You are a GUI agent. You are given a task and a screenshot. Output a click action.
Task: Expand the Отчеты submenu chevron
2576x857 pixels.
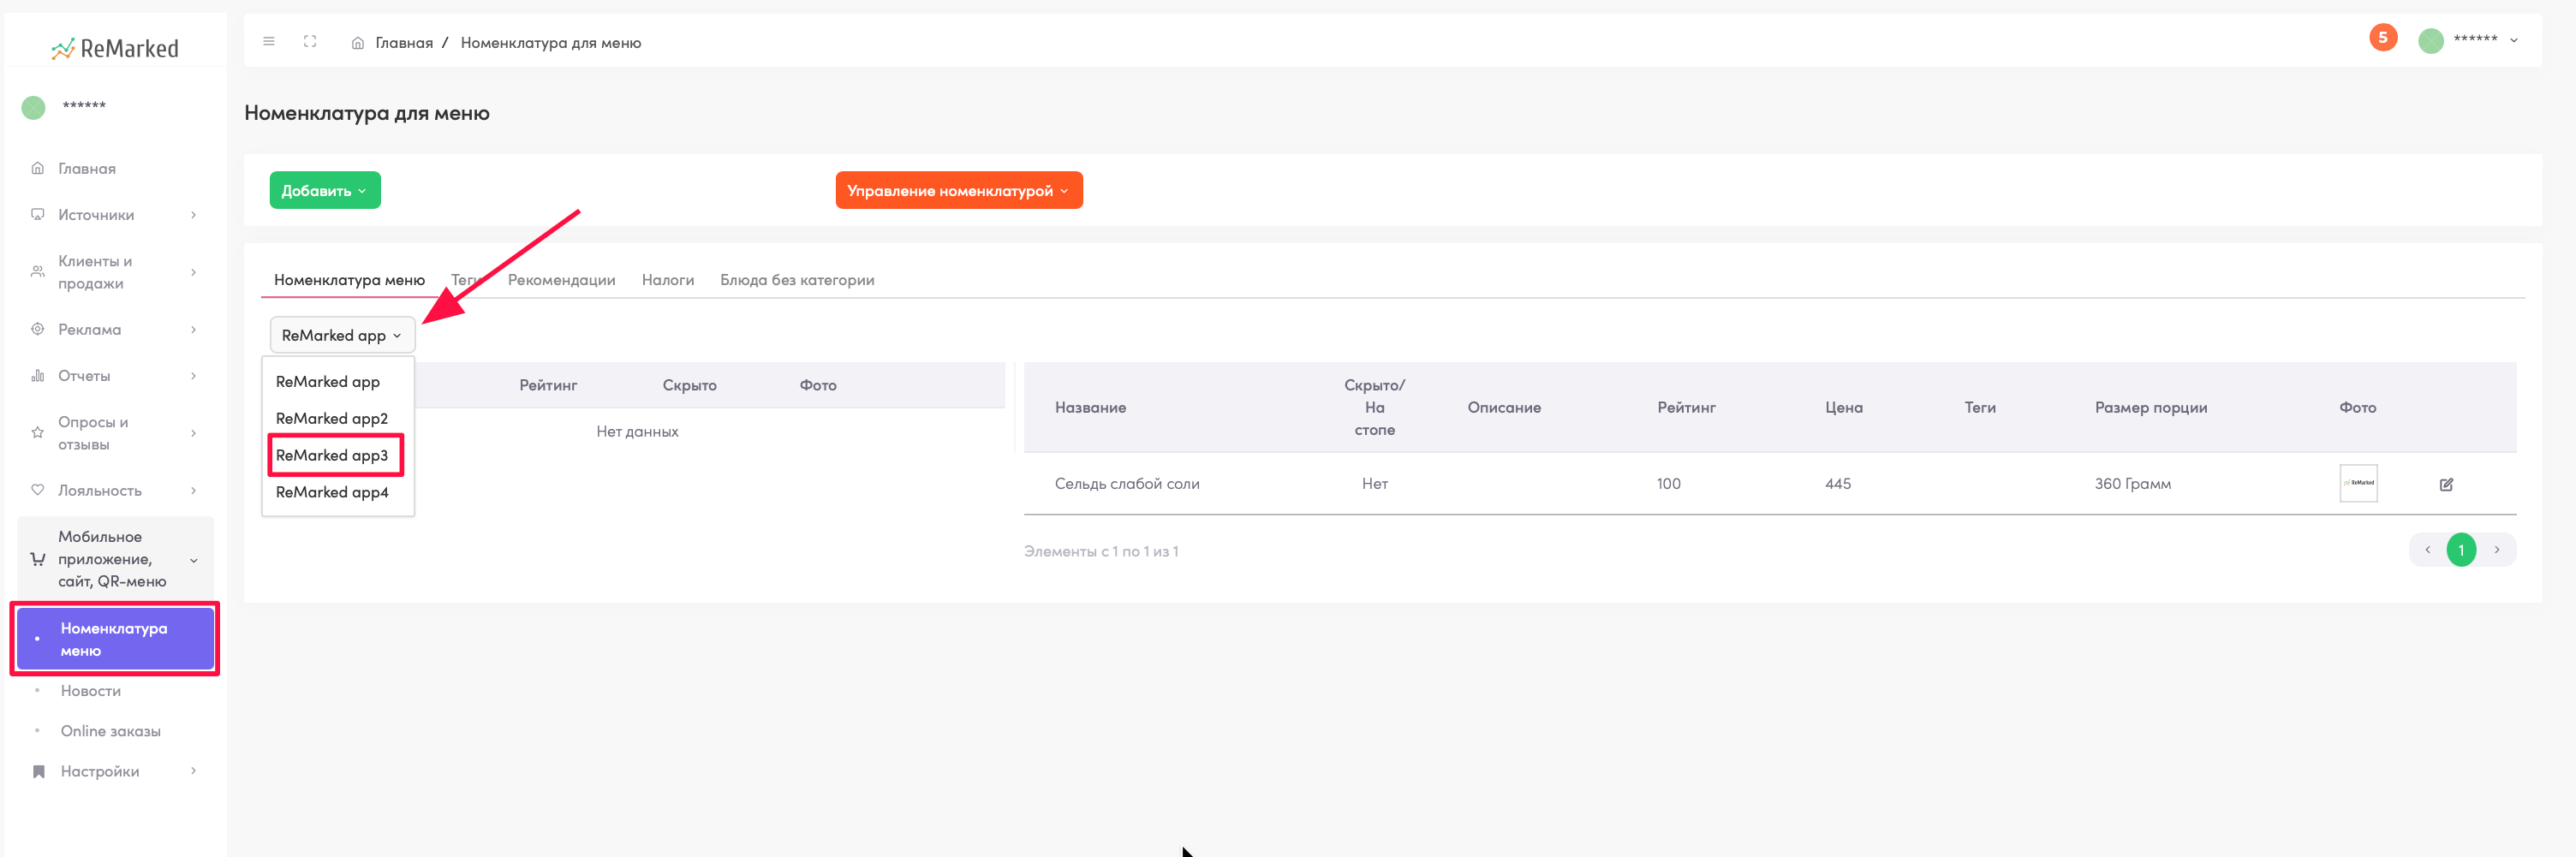[x=194, y=376]
